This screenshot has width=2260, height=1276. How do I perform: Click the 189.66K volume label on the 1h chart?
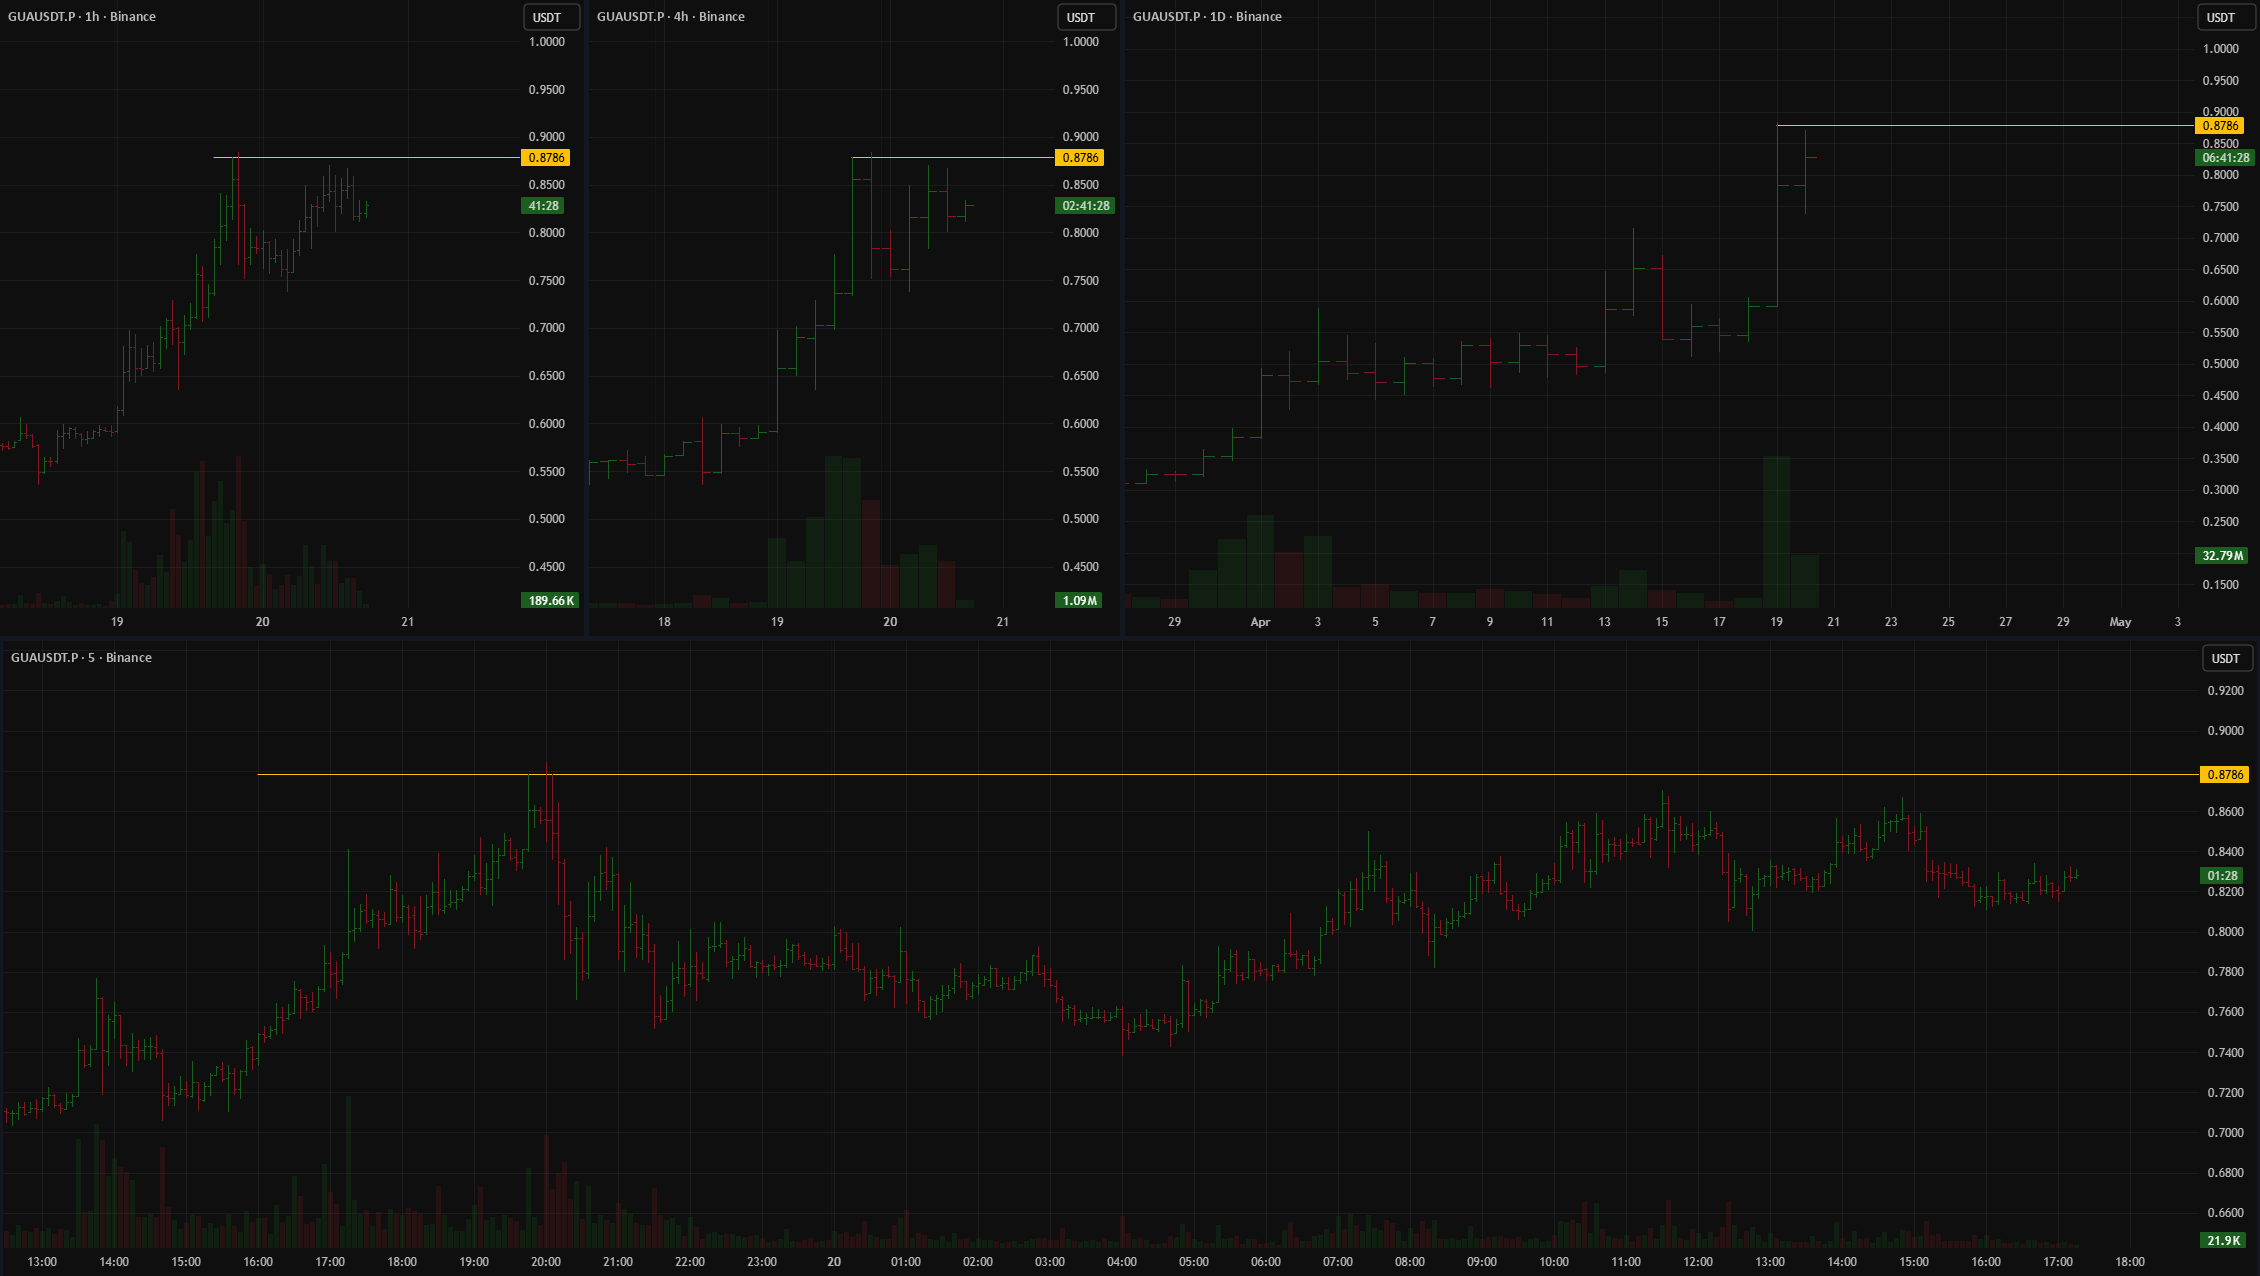point(551,601)
